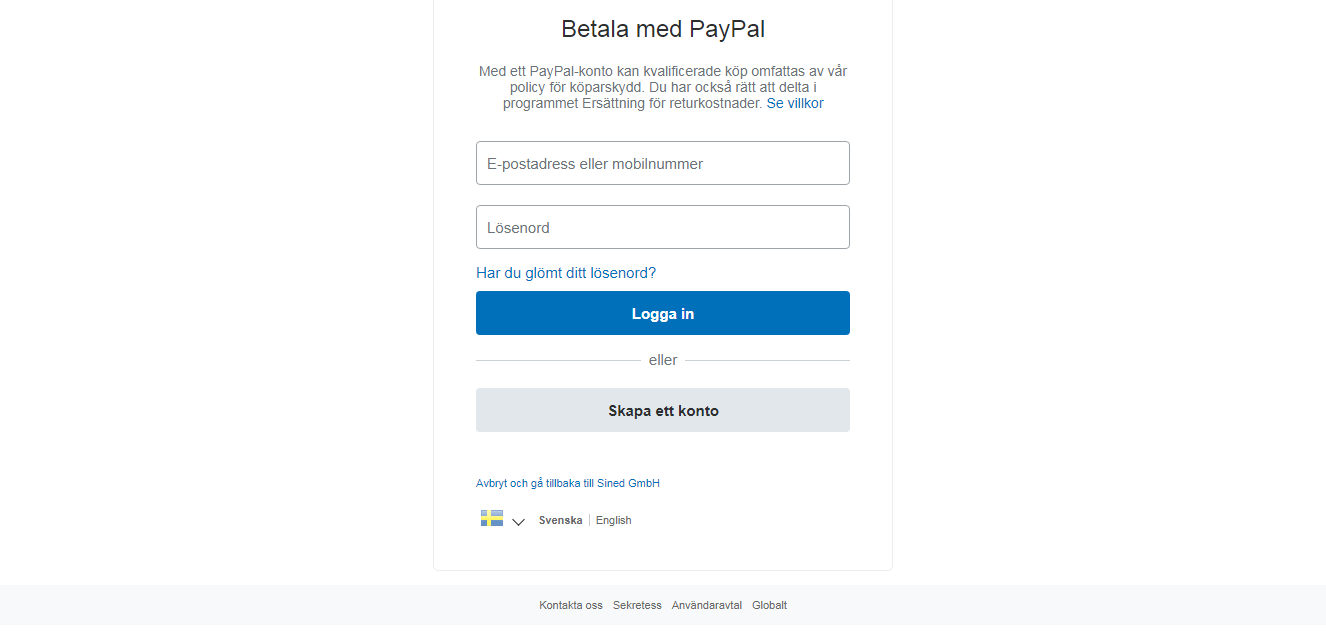Click the Swedish flag icon
This screenshot has height=637, width=1326.
pyautogui.click(x=492, y=518)
